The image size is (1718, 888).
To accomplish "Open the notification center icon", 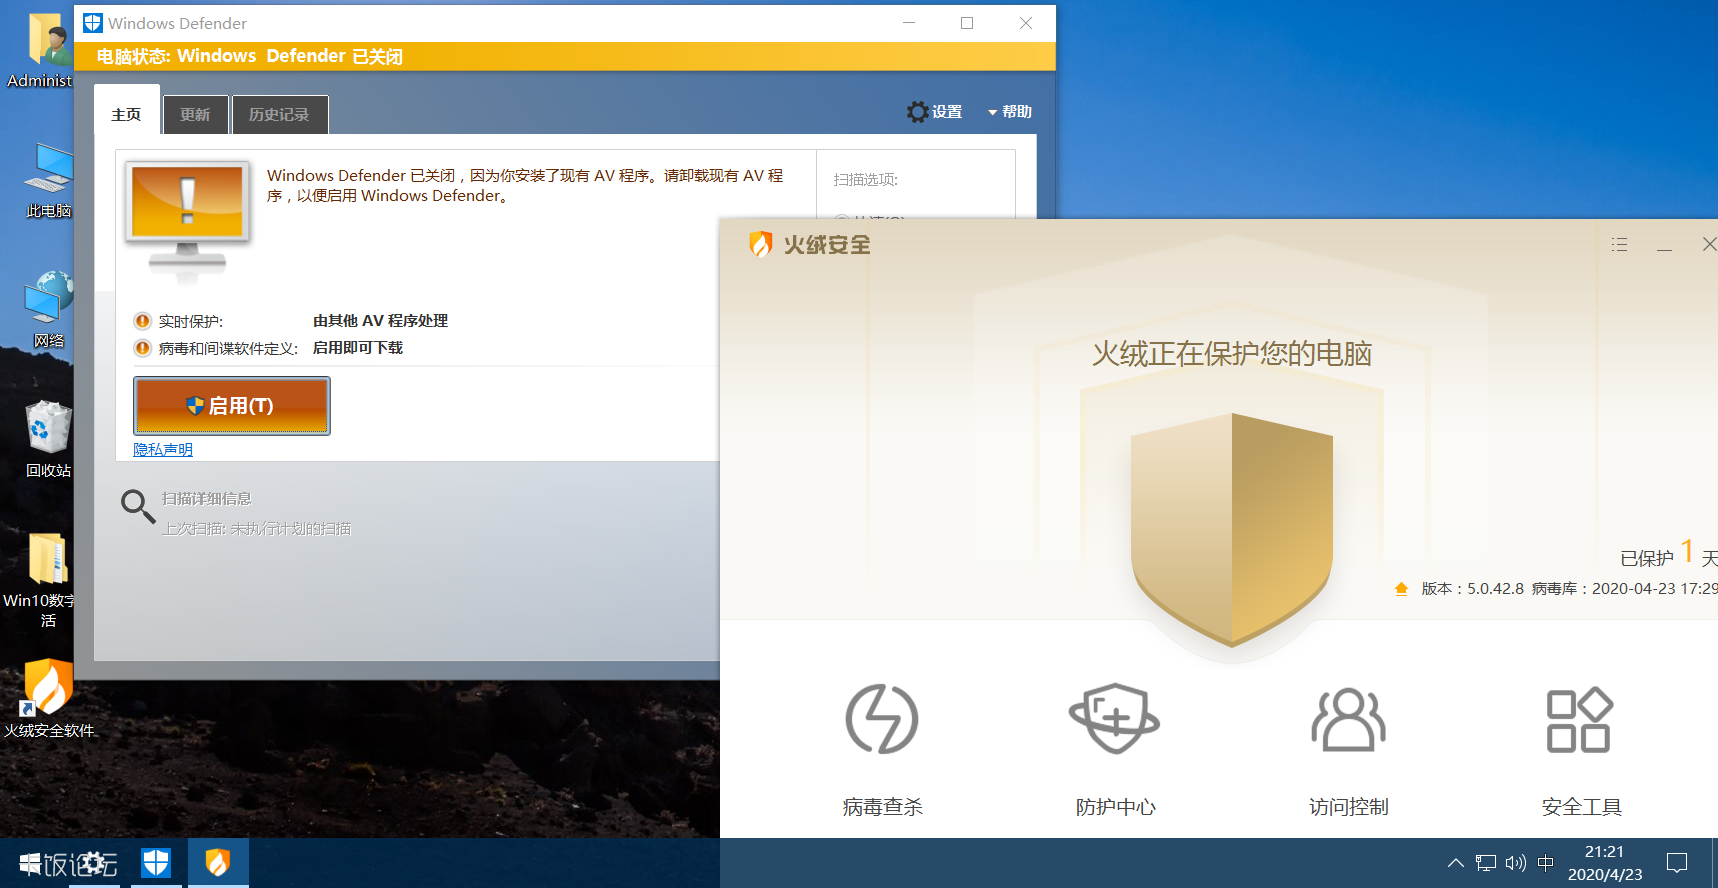I will [1677, 863].
